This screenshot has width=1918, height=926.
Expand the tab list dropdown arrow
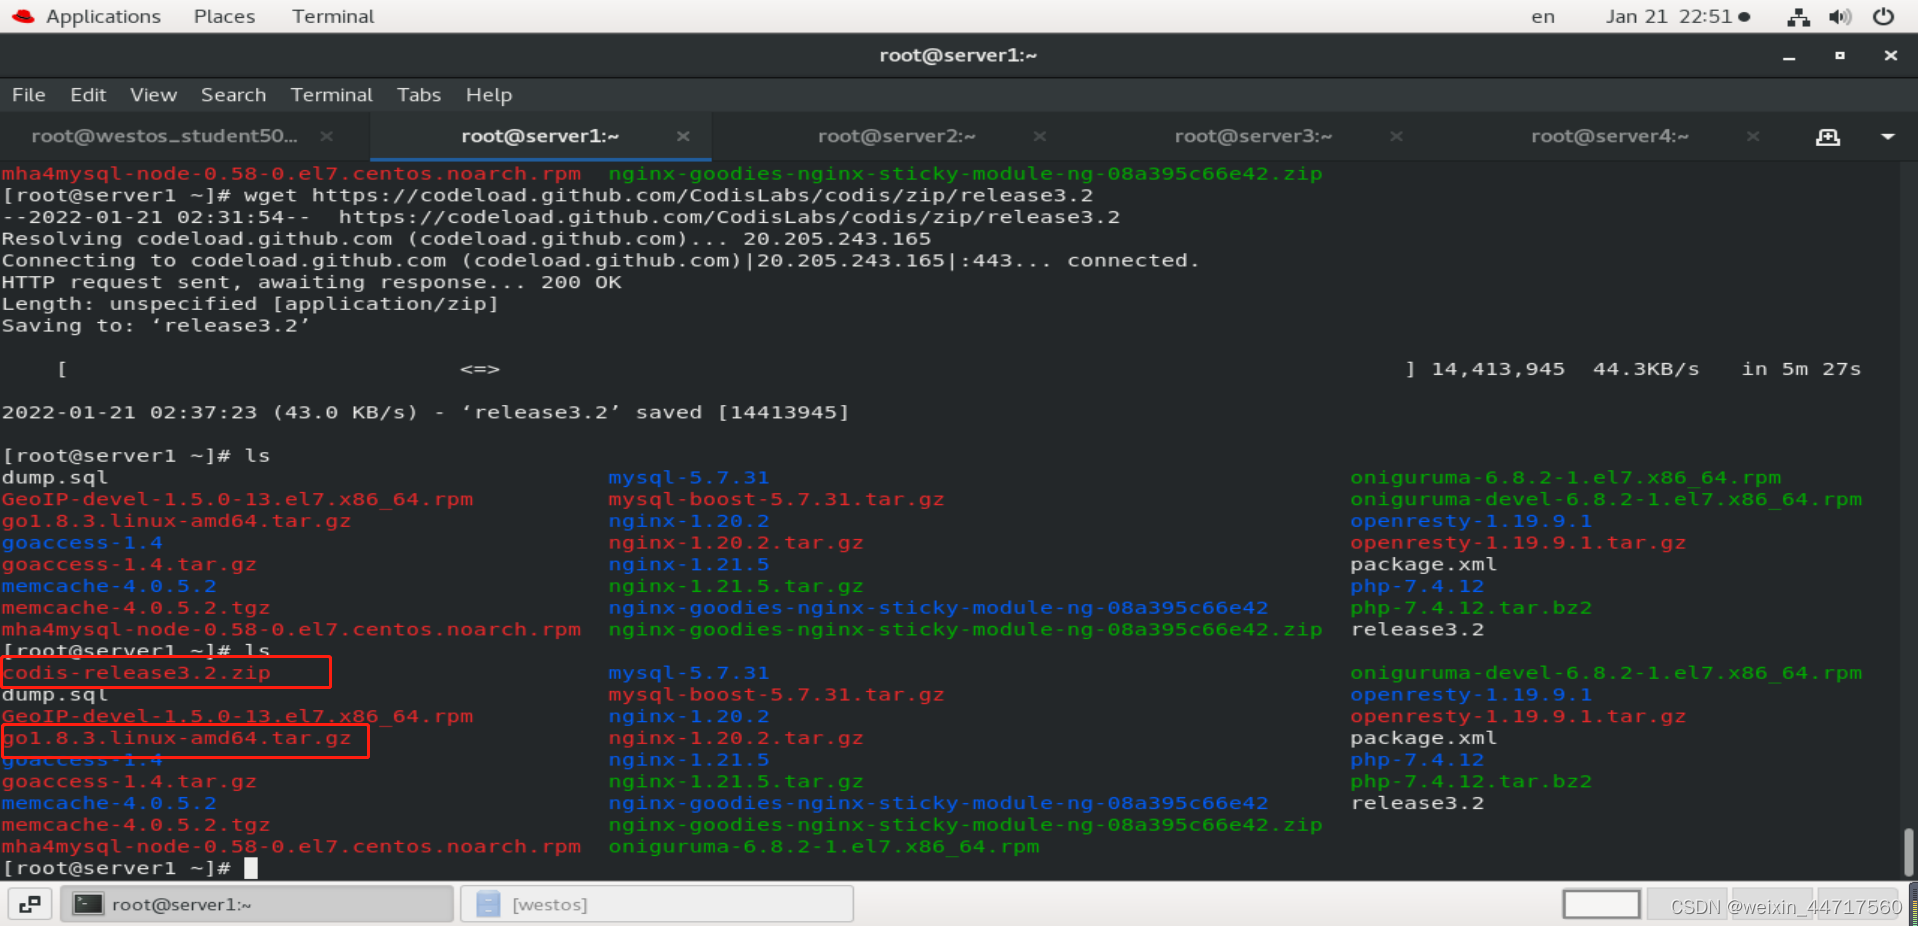(x=1888, y=137)
